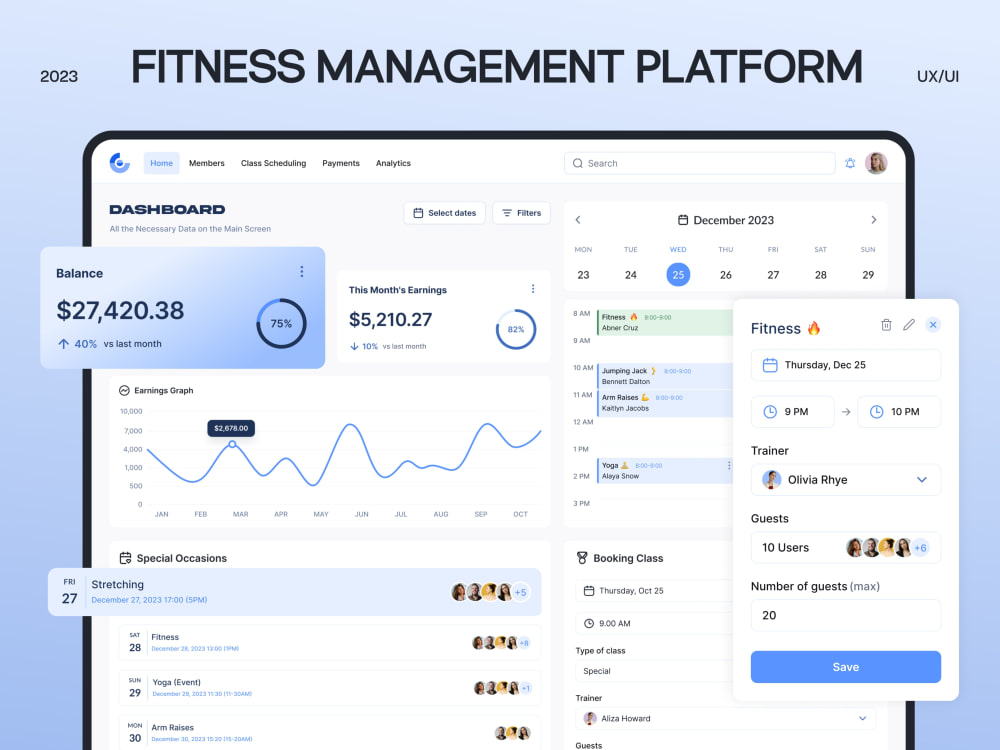Viewport: 1000px width, 750px height.
Task: Click the Earnings Graph icon
Action: 124,390
